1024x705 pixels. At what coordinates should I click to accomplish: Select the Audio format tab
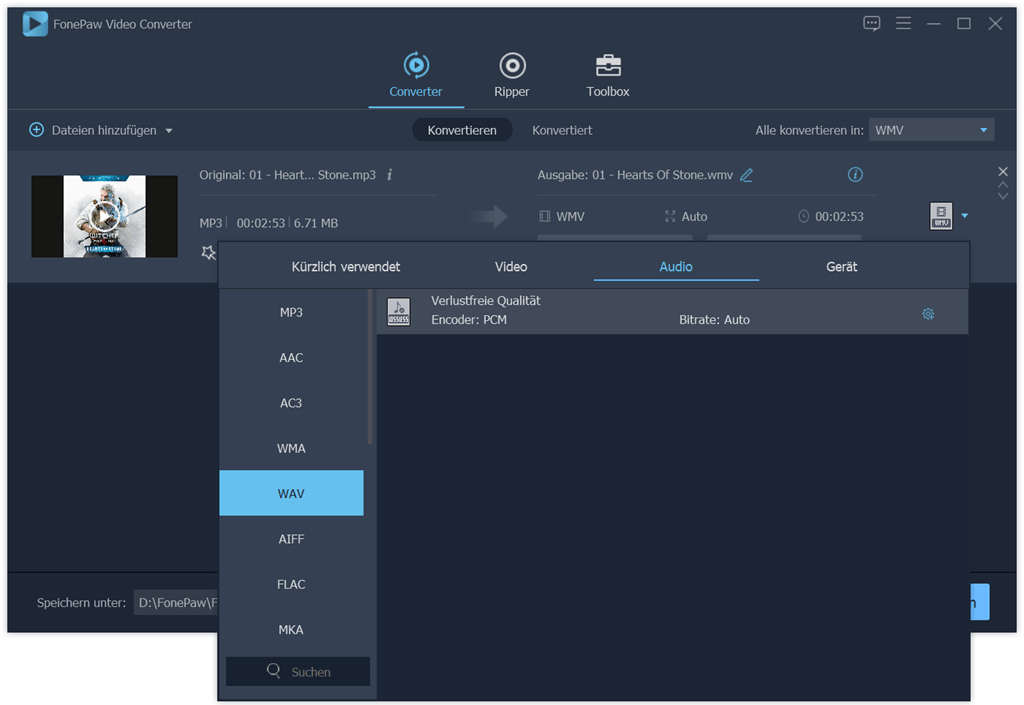point(676,266)
